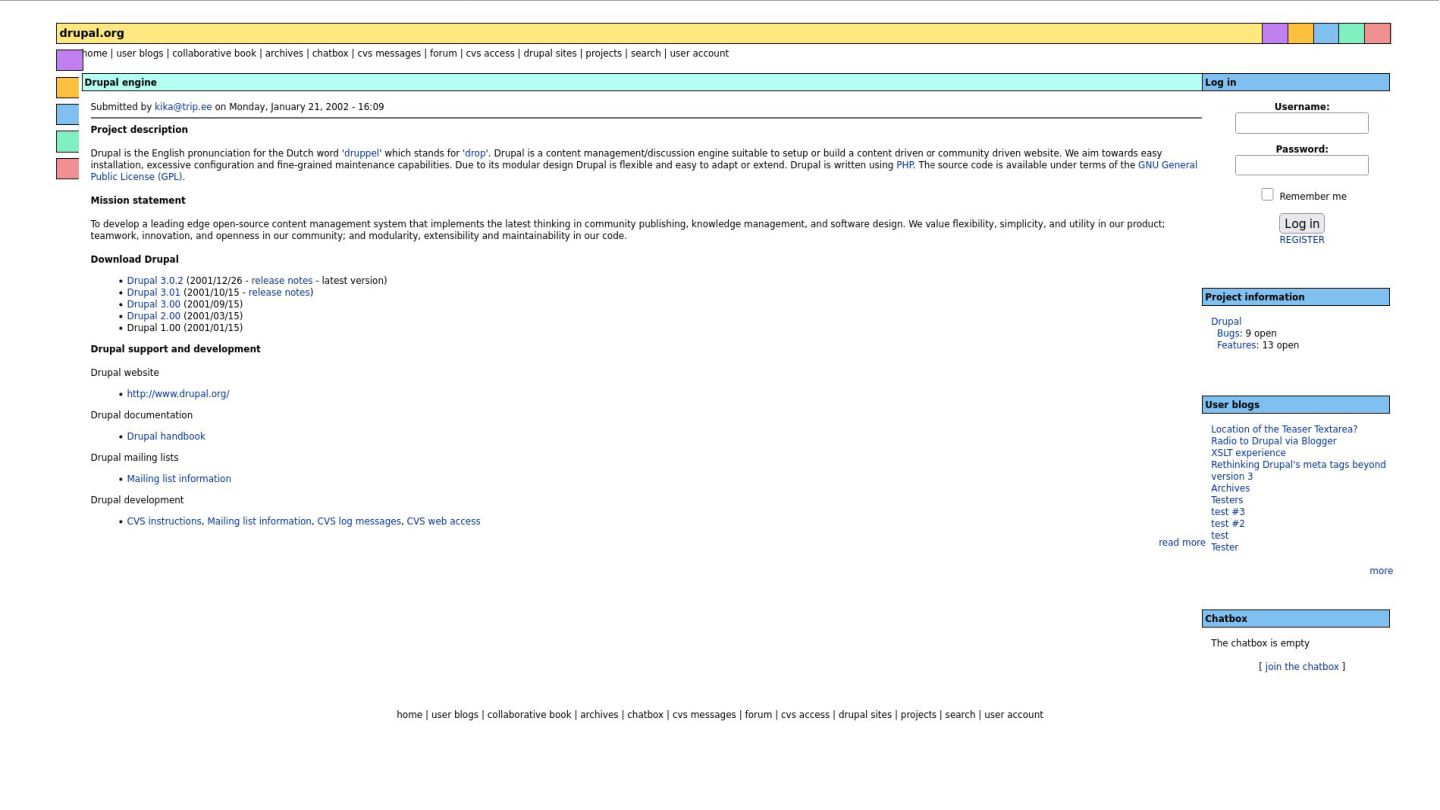
Task: Open user blogs in the footer navigation
Action: pos(455,715)
